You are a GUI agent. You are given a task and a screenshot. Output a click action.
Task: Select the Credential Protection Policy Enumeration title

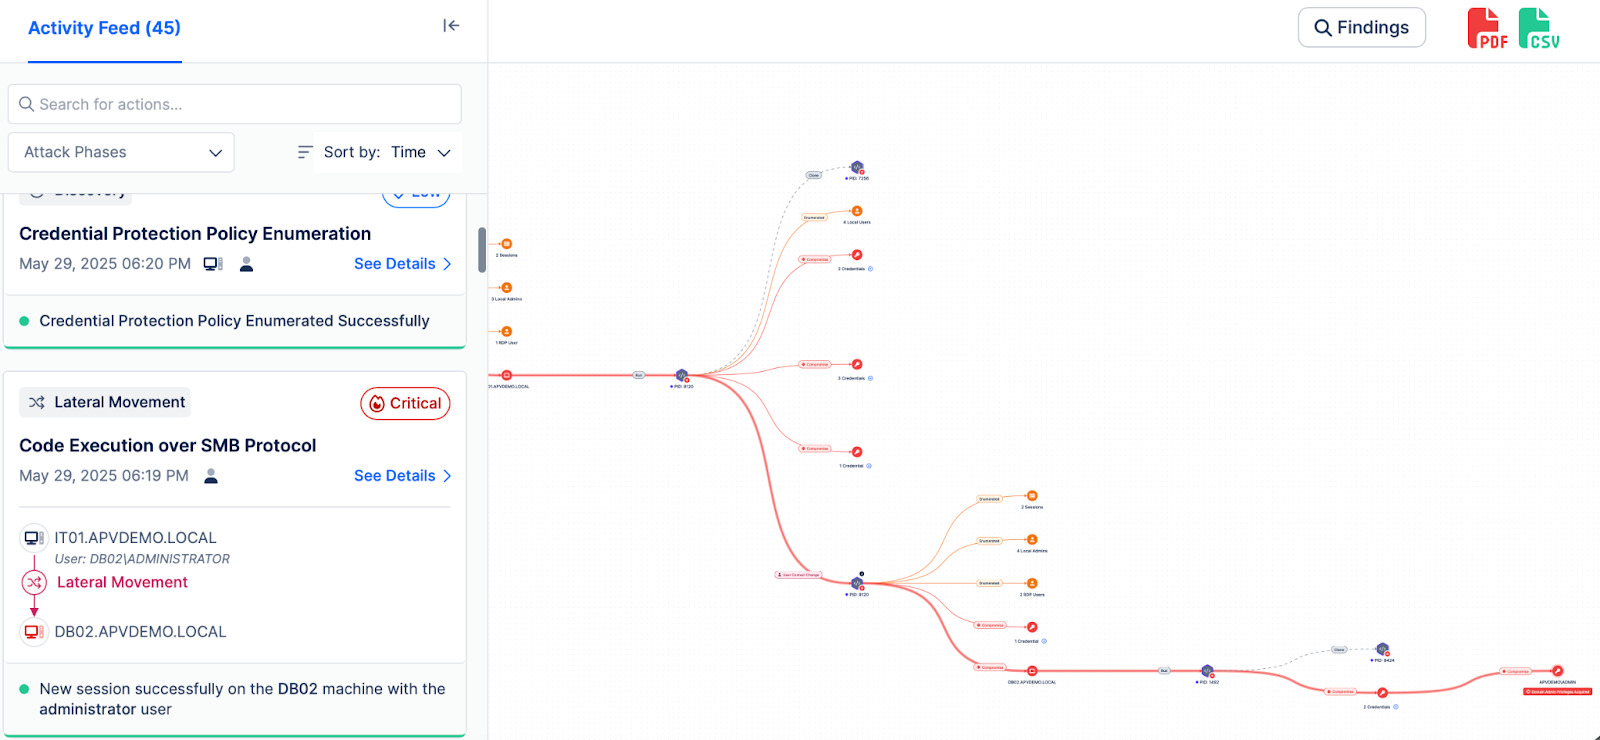195,234
